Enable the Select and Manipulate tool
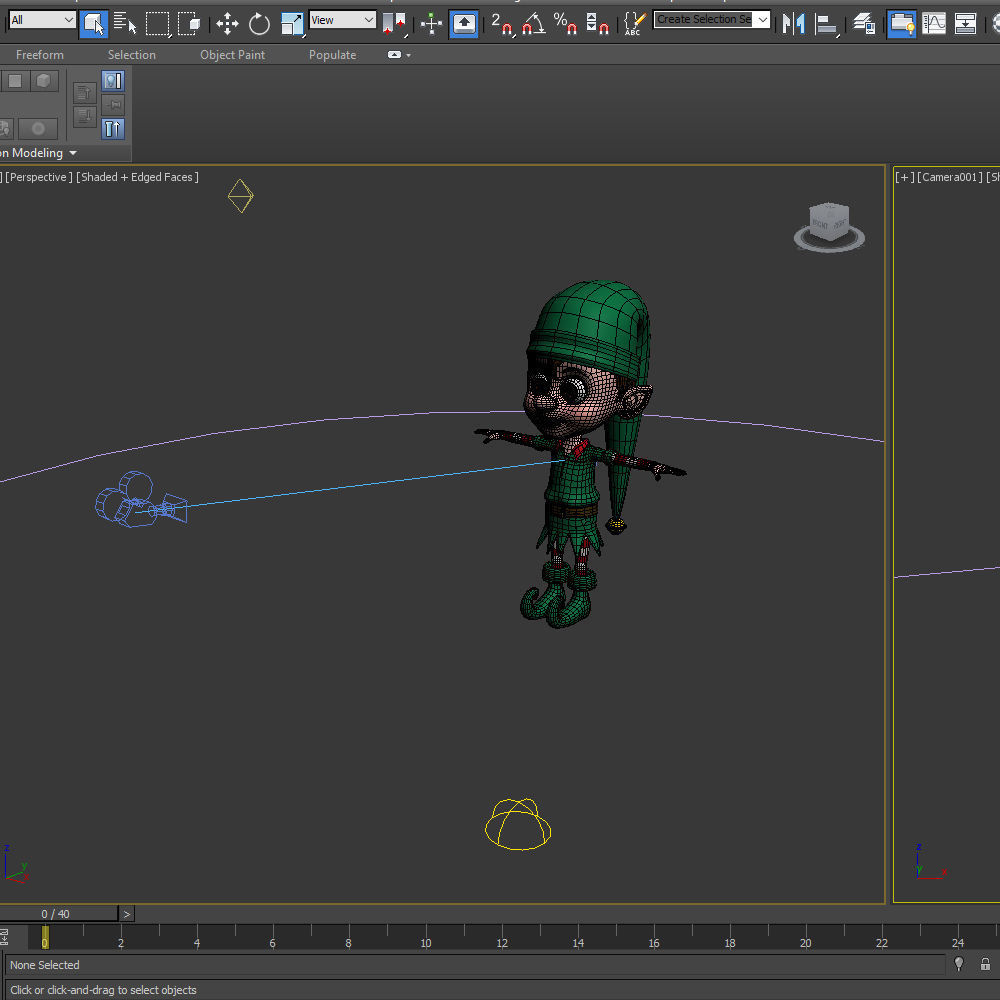The height and width of the screenshot is (1000, 1000). (x=431, y=24)
